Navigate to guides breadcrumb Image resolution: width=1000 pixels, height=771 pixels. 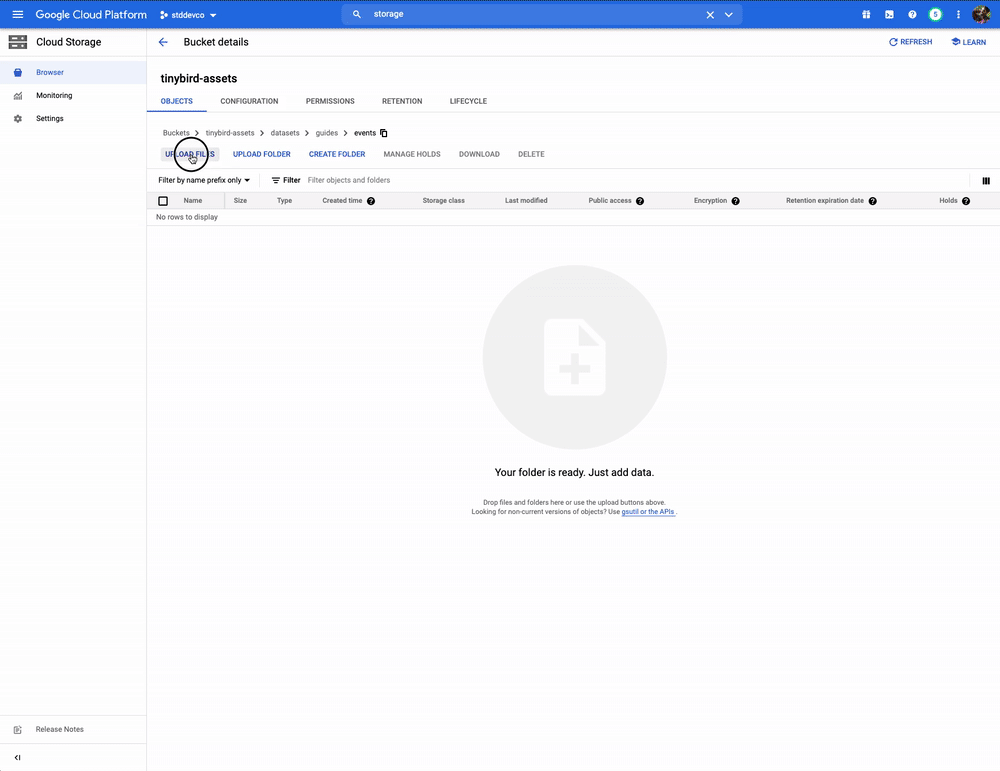[x=327, y=133]
